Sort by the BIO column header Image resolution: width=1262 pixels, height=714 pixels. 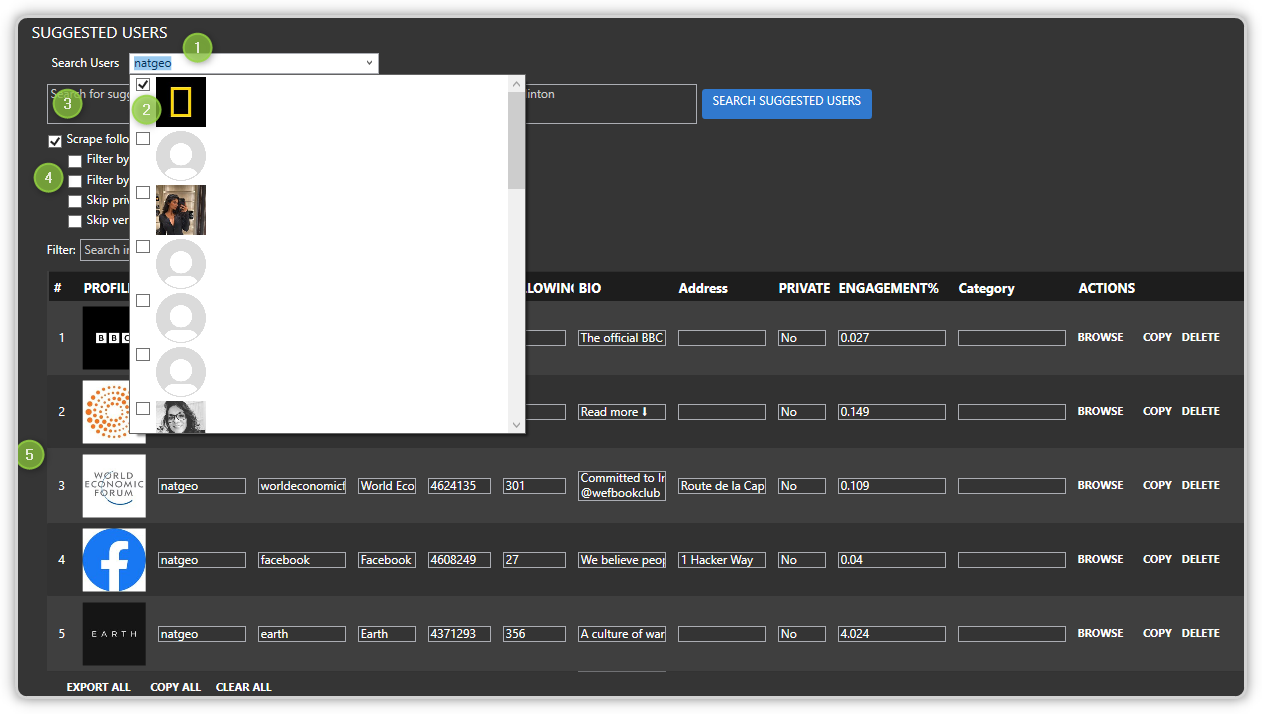click(590, 288)
